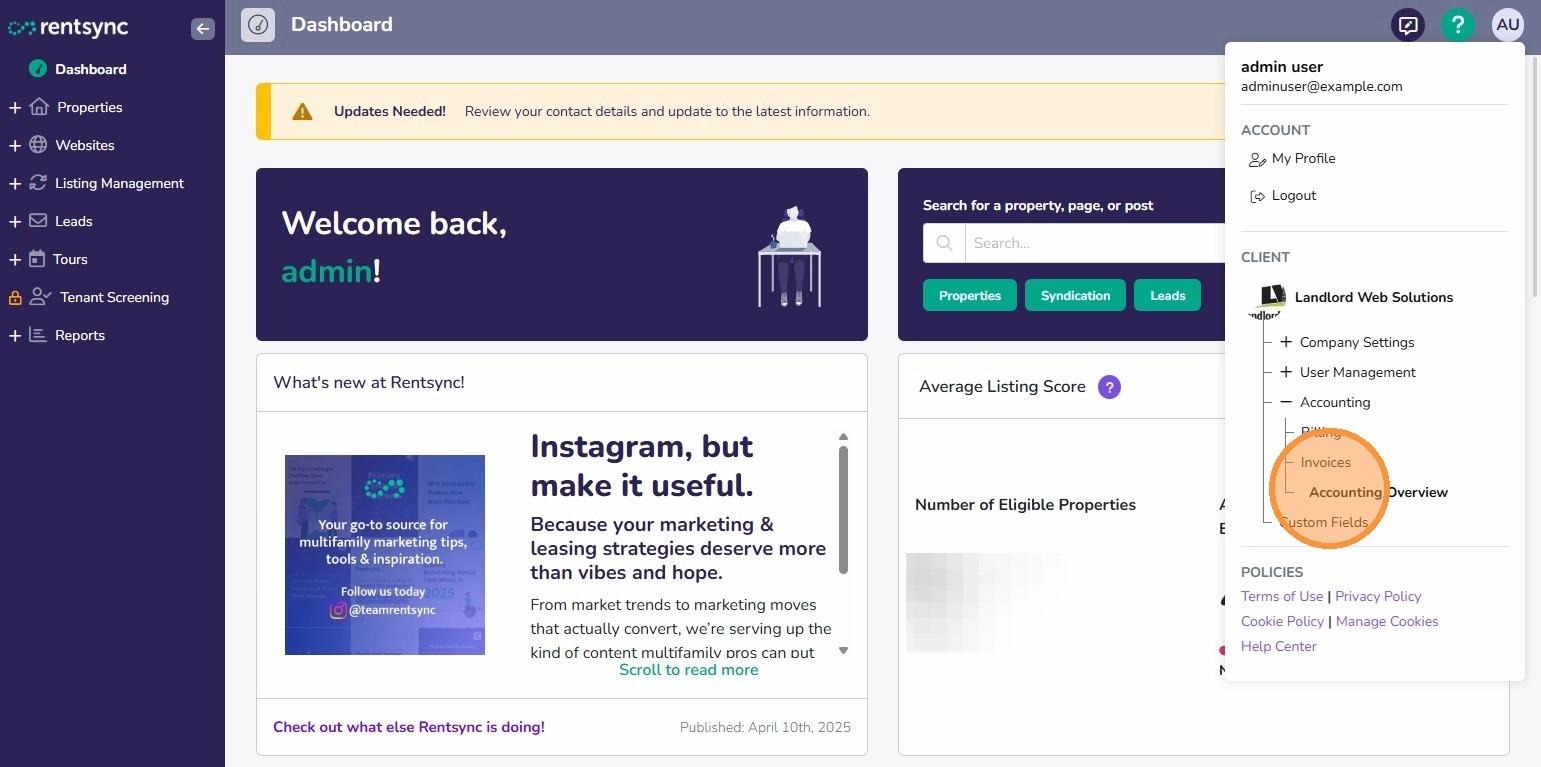The height and width of the screenshot is (767, 1541).
Task: Expand User Management in the client tree
Action: [x=1286, y=372]
